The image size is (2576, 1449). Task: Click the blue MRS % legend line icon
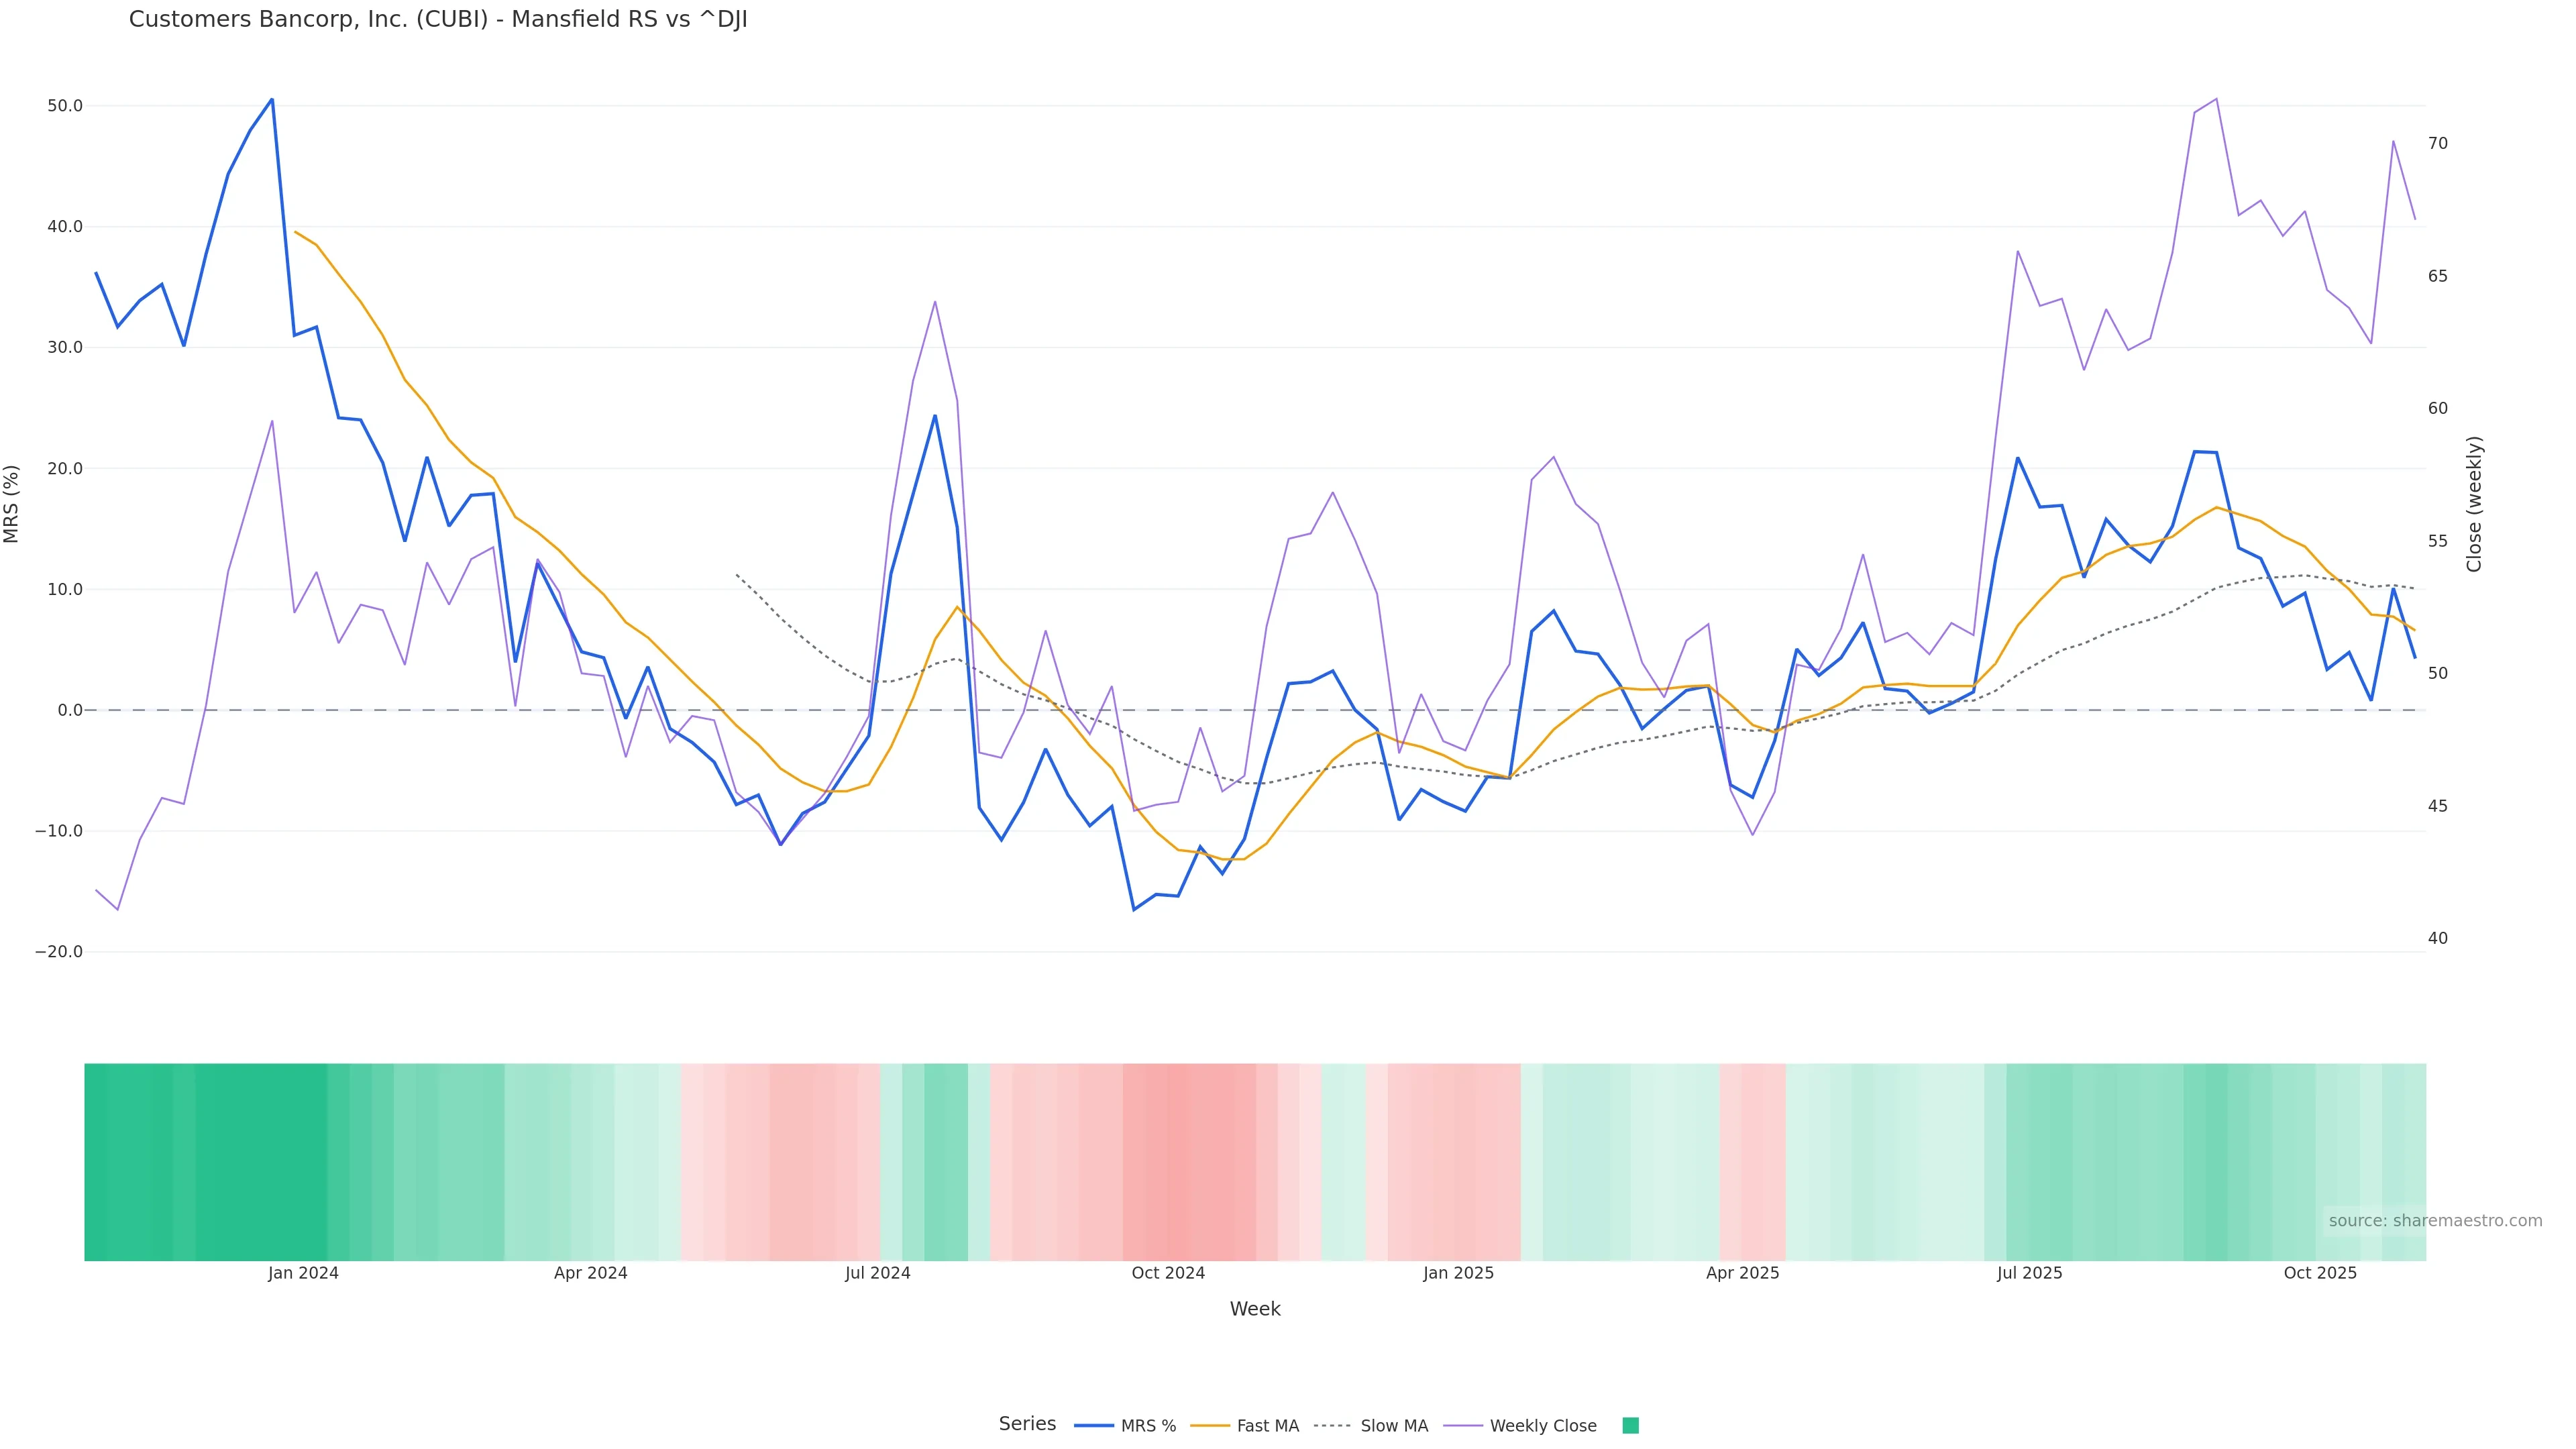coord(1094,1426)
